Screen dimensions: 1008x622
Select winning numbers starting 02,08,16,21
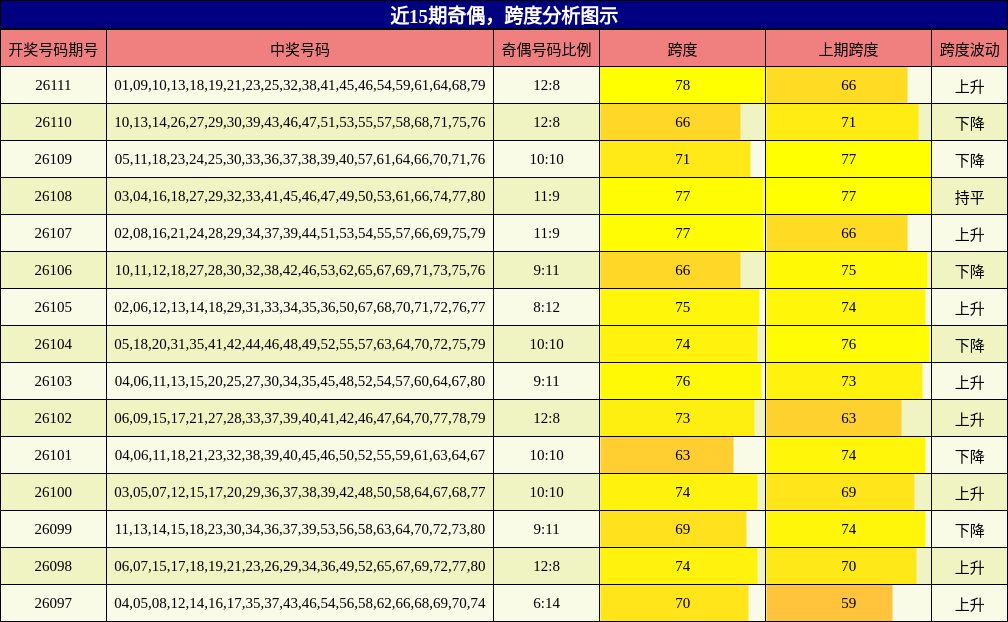click(x=300, y=233)
